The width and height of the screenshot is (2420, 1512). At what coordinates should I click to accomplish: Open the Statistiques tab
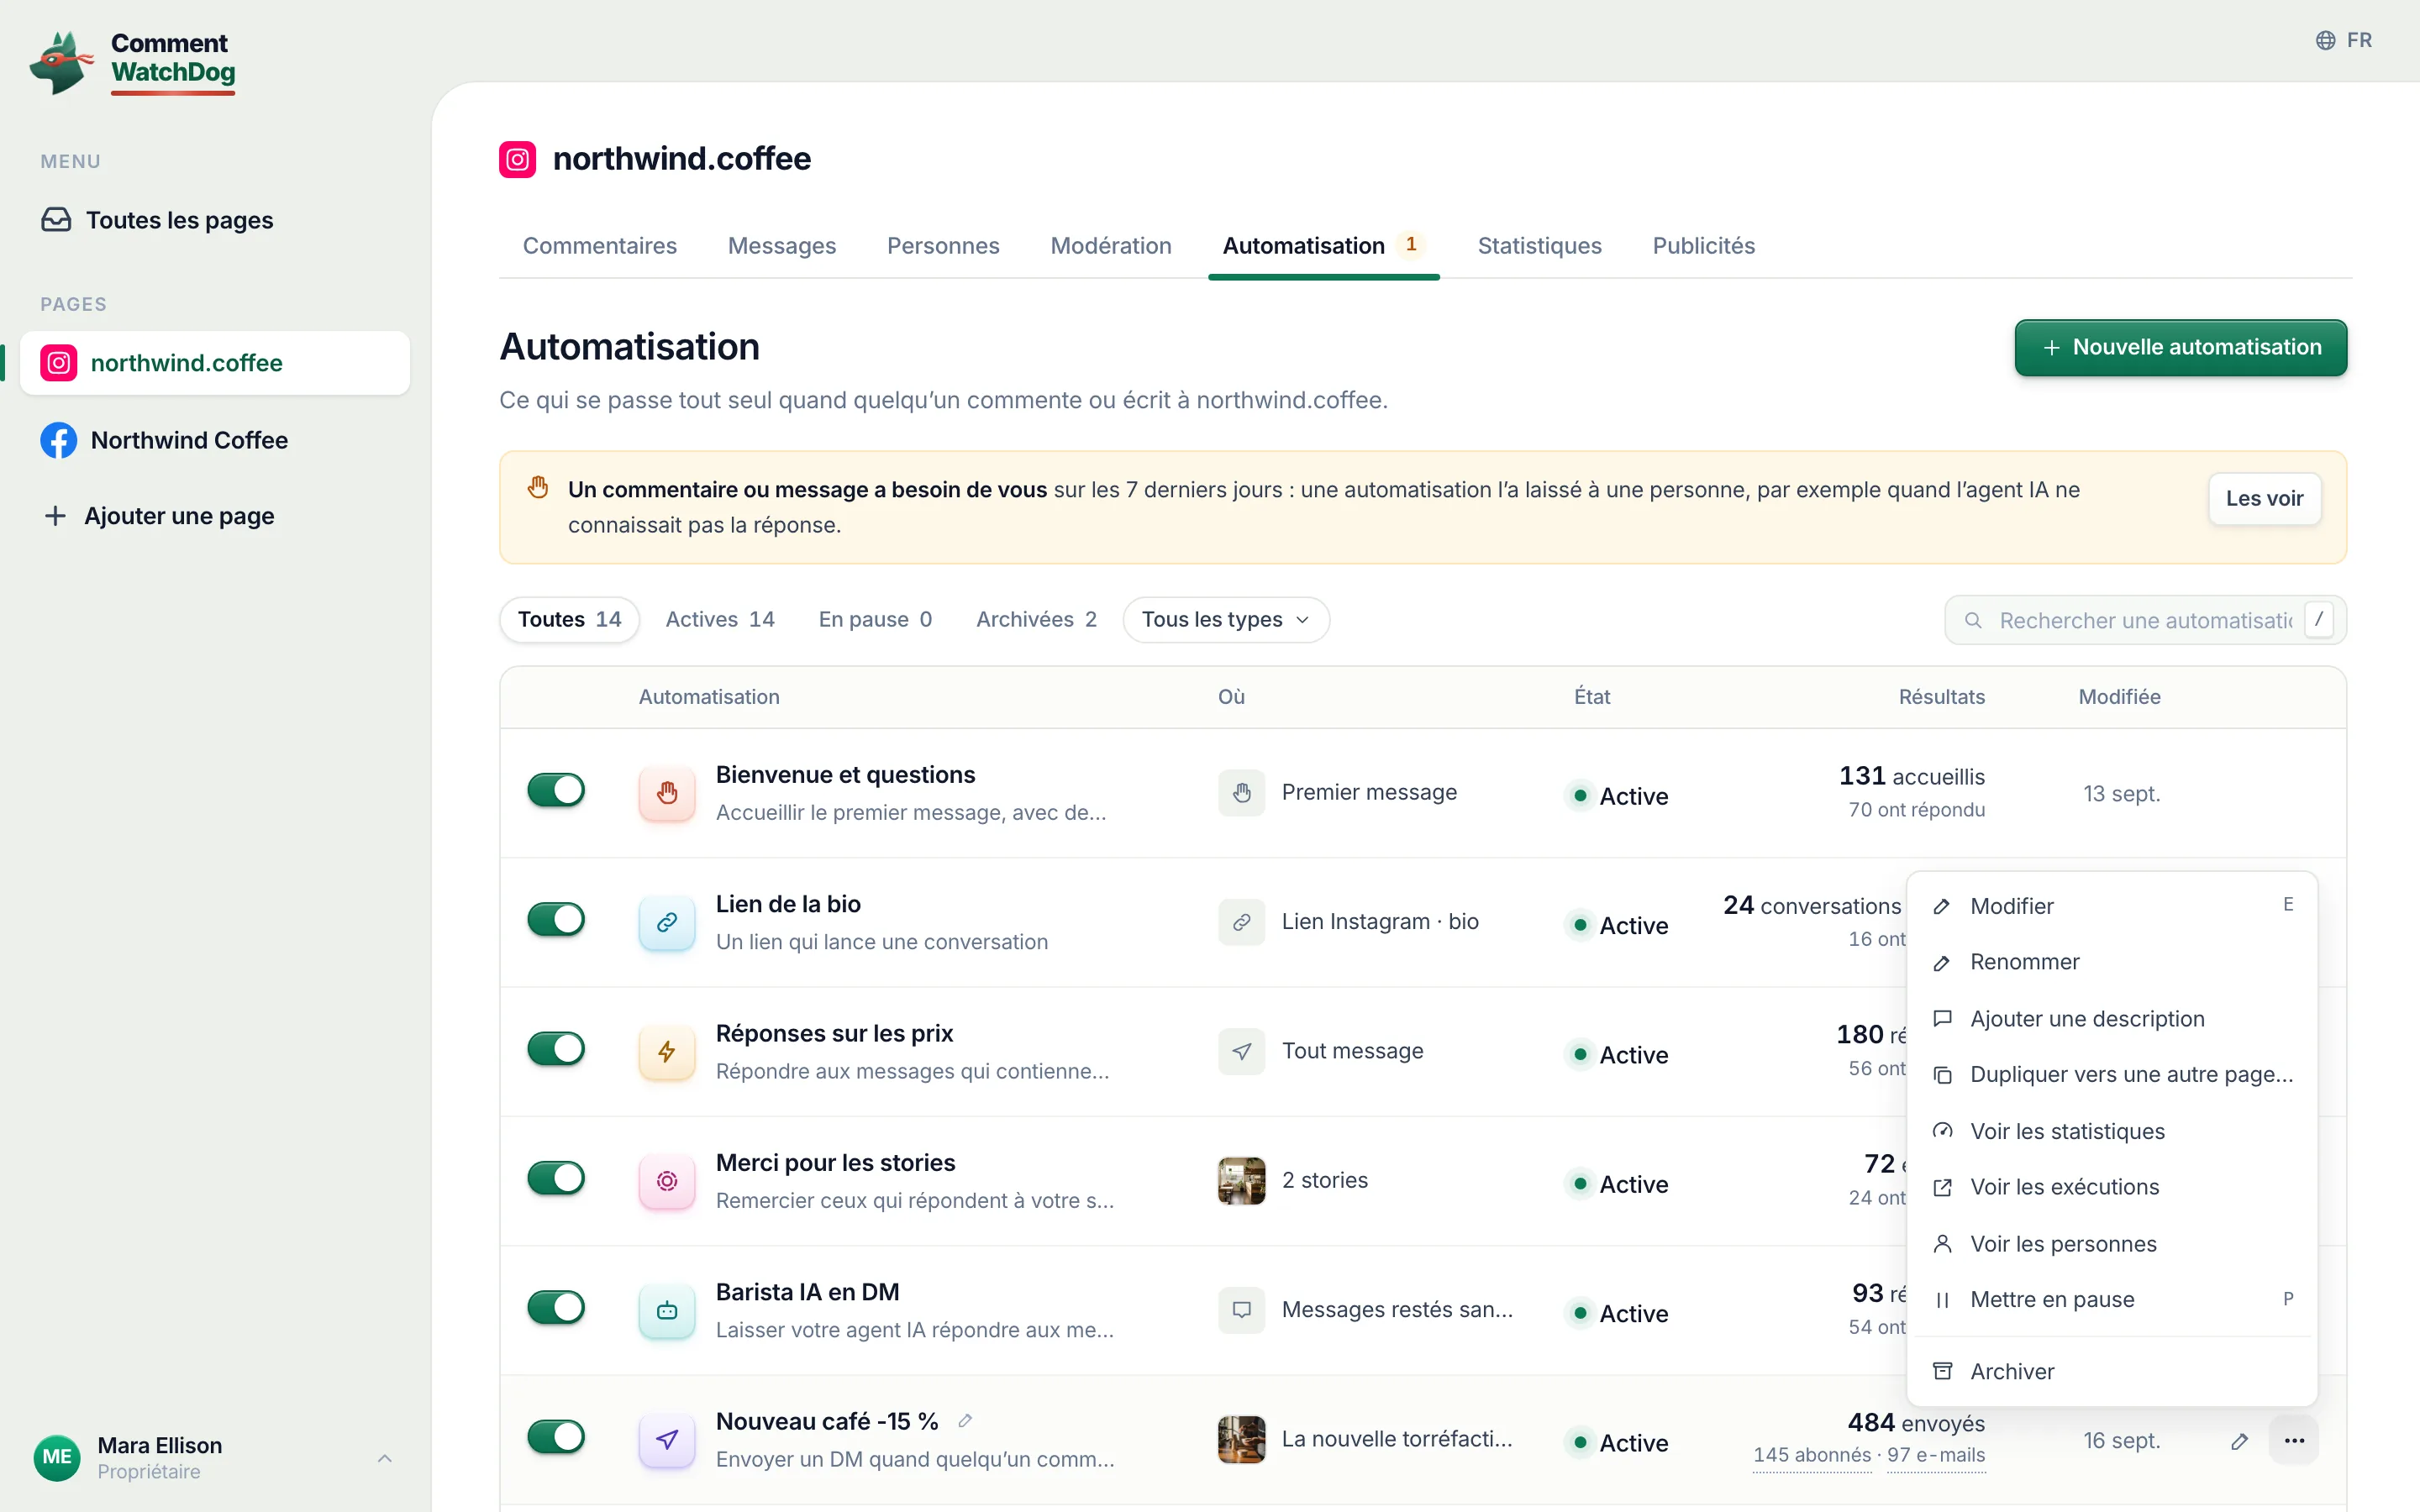[x=1539, y=246]
